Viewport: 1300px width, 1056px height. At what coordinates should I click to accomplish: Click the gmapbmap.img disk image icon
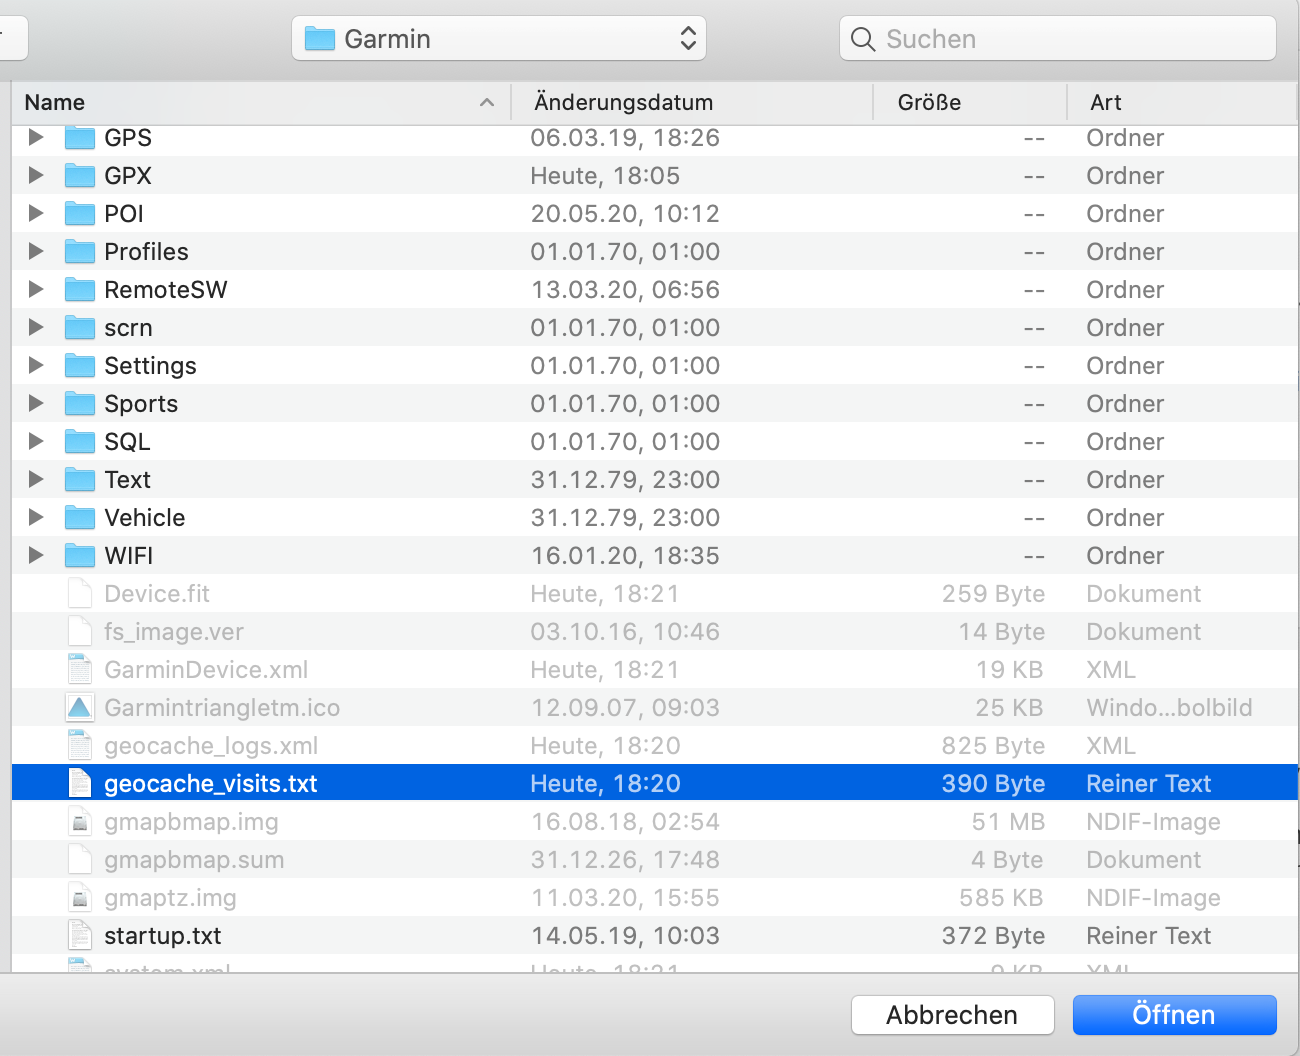point(80,821)
